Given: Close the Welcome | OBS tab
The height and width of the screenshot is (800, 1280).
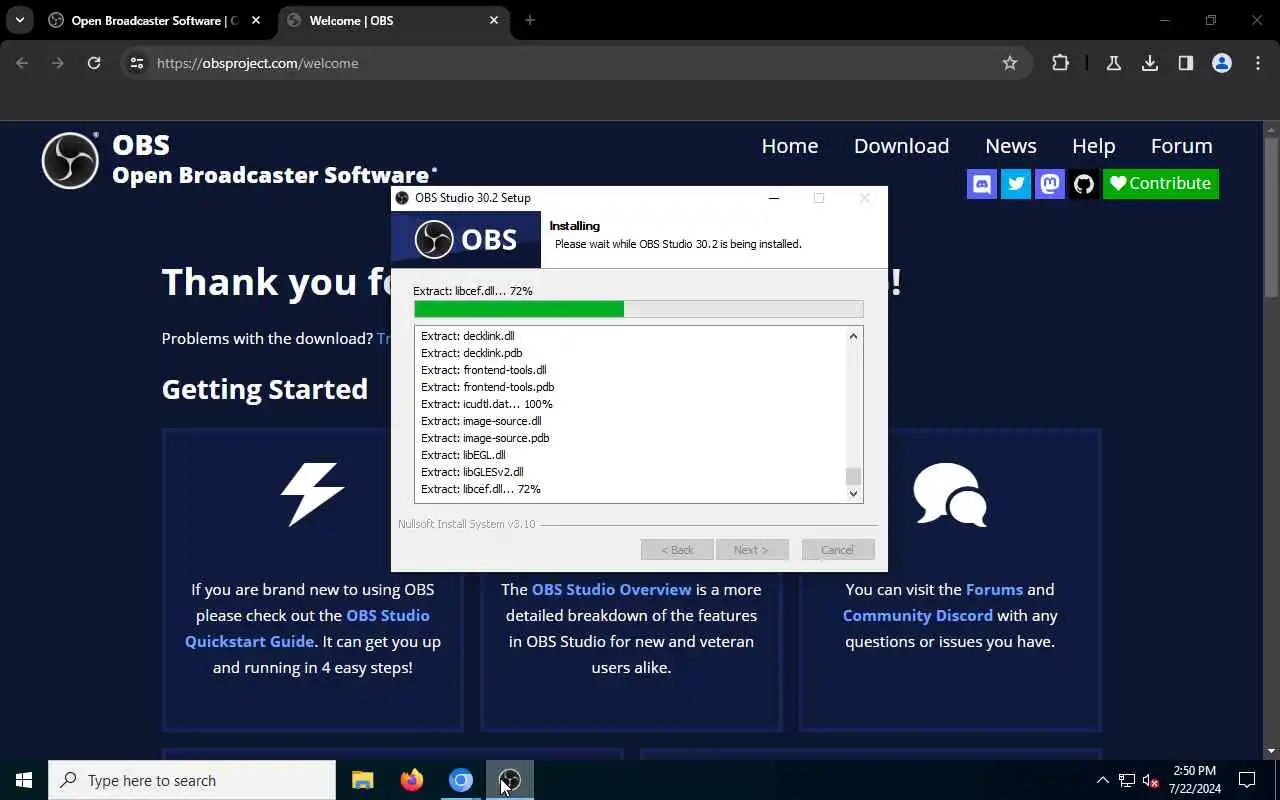Looking at the screenshot, I should [x=494, y=20].
